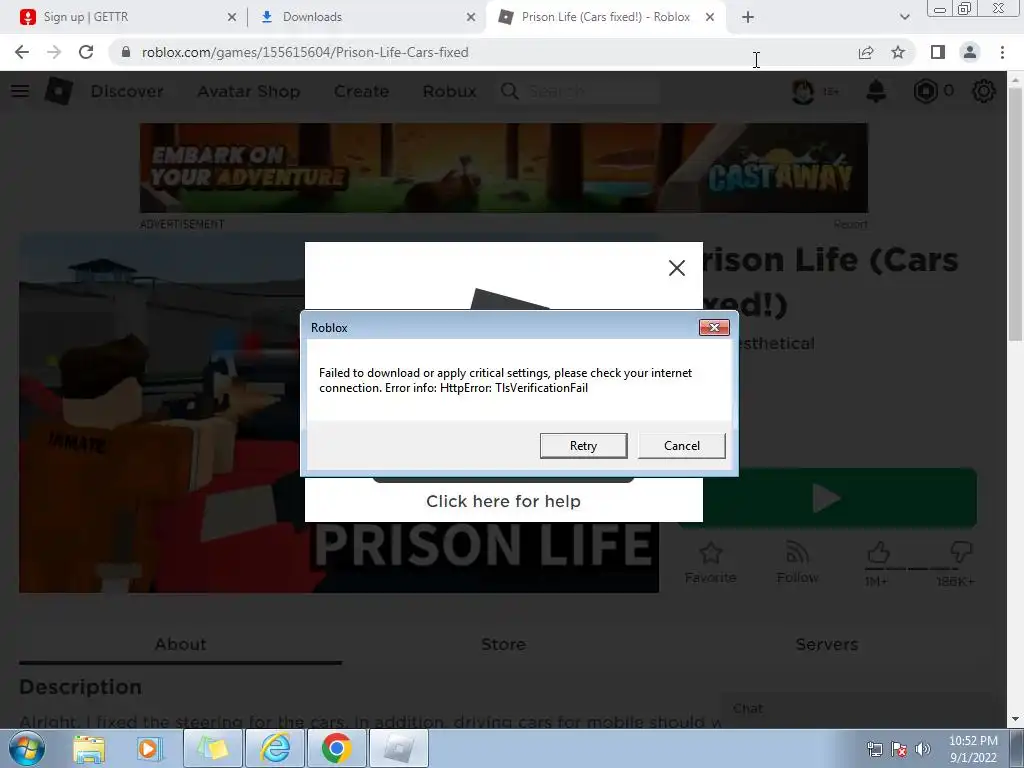The image size is (1024, 768).
Task: Click the taskbar clock showing 10:52 PM
Action: (973, 749)
